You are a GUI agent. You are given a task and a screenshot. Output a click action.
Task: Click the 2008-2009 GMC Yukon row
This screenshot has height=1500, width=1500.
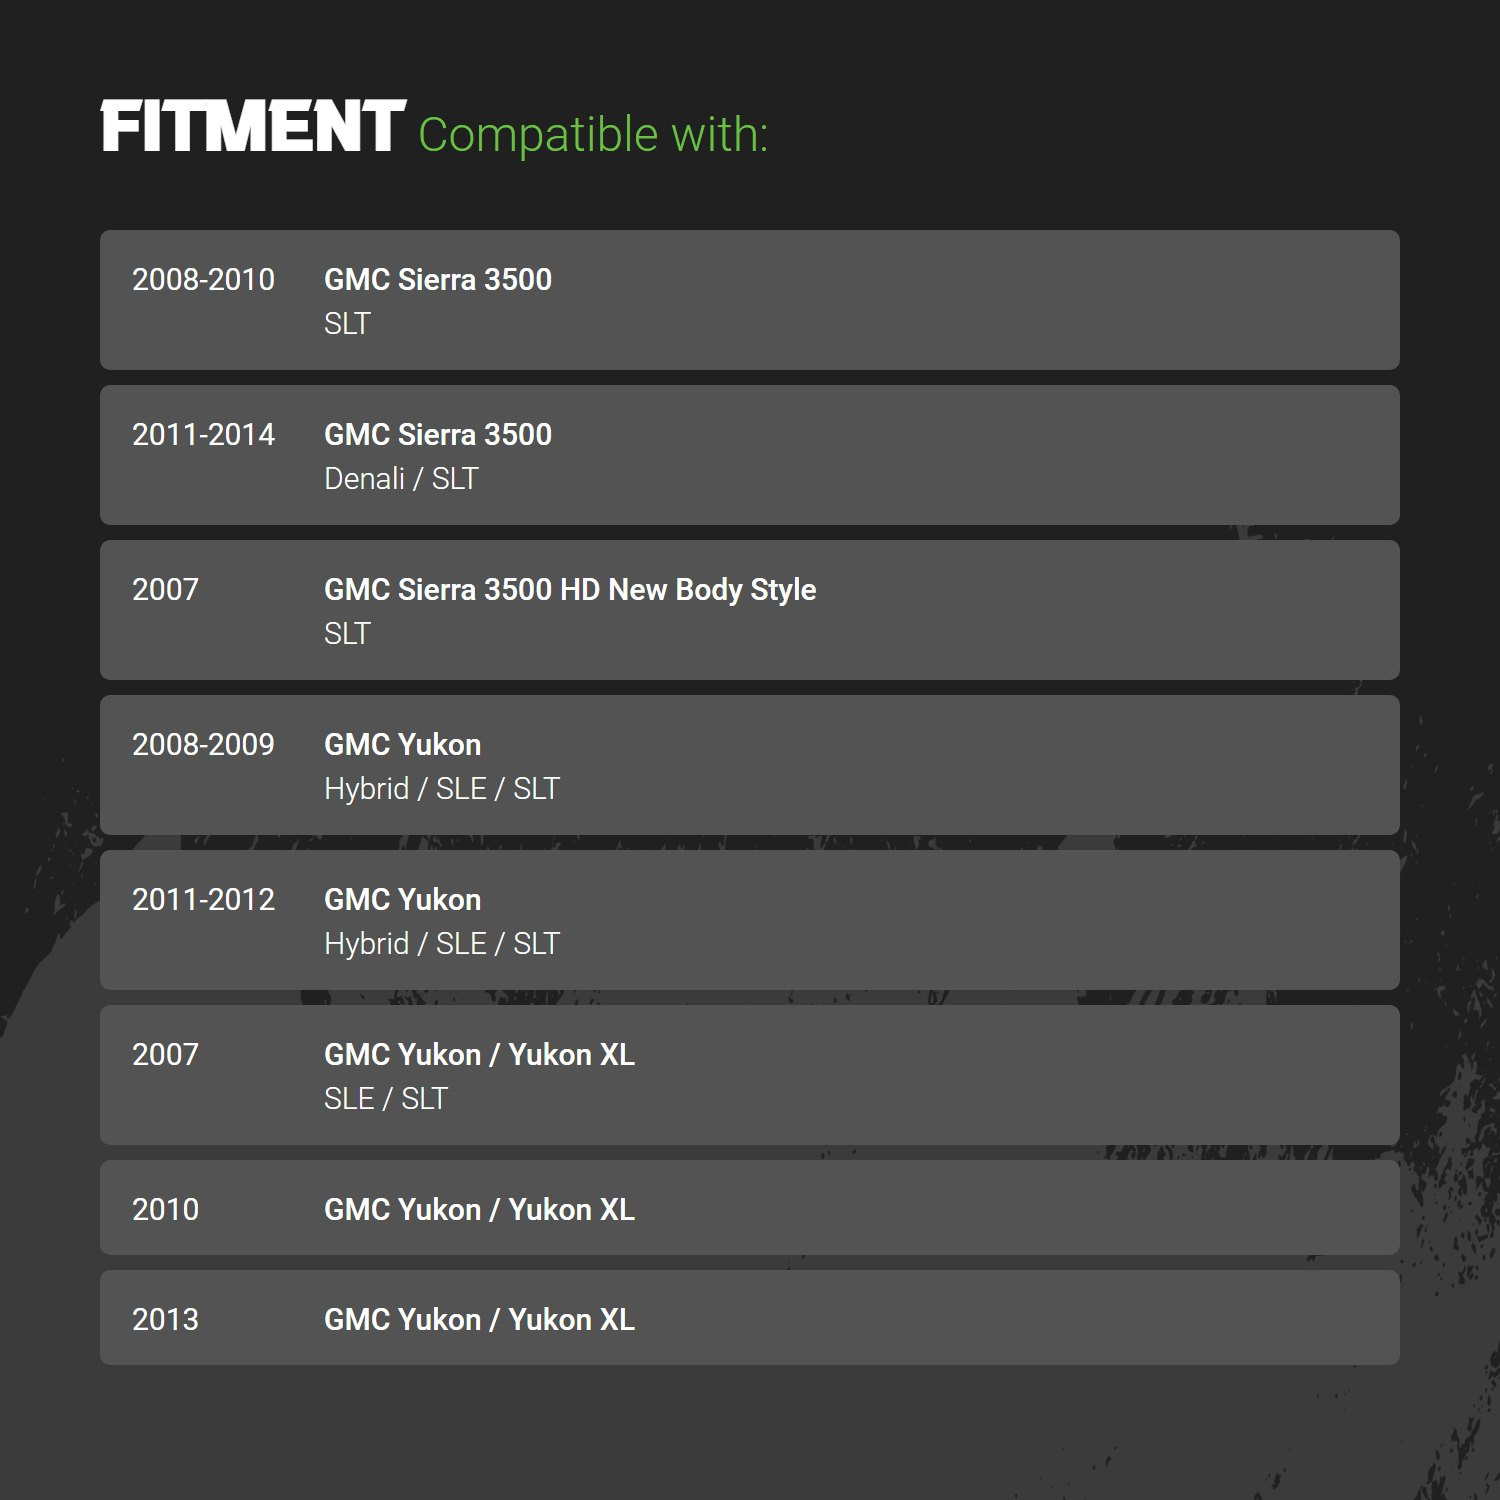pos(750,765)
